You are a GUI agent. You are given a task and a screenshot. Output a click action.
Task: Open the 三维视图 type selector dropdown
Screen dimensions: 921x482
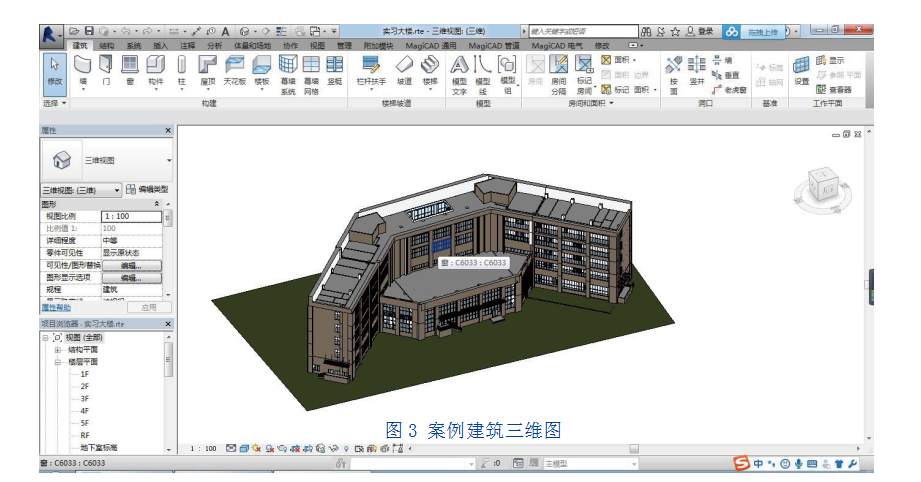point(169,160)
